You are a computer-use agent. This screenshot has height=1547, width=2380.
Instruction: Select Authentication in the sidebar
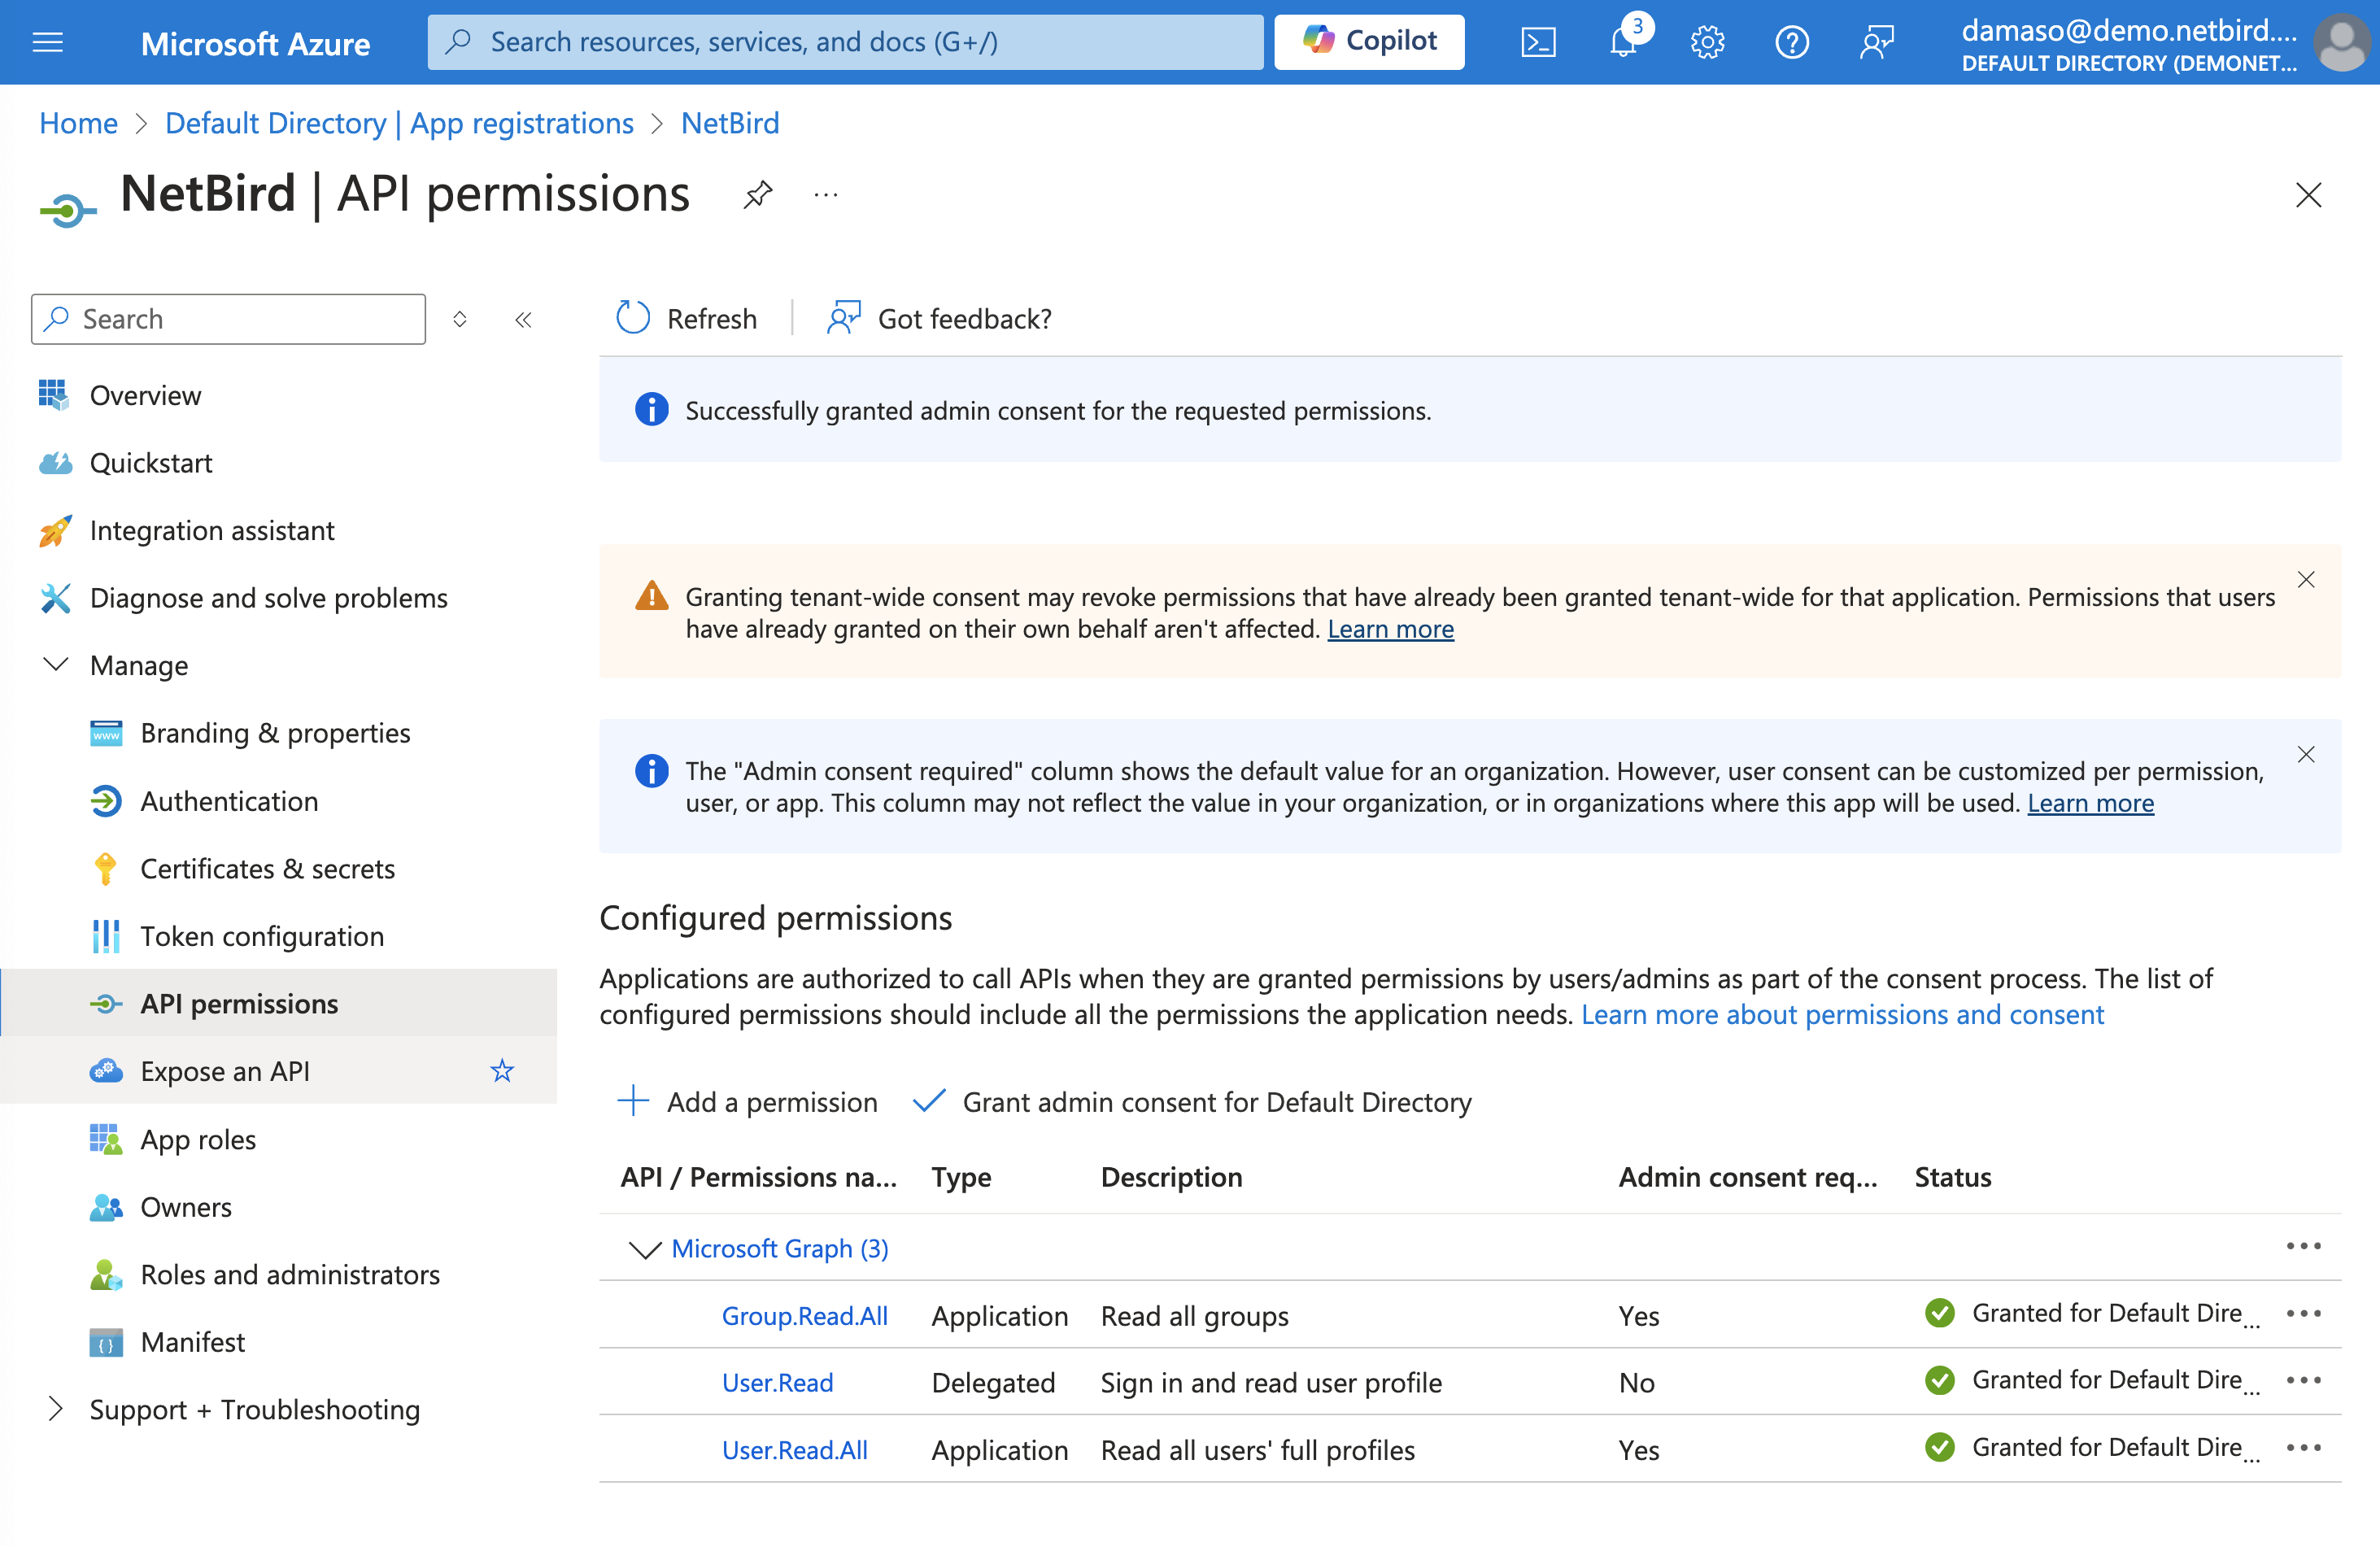point(229,800)
